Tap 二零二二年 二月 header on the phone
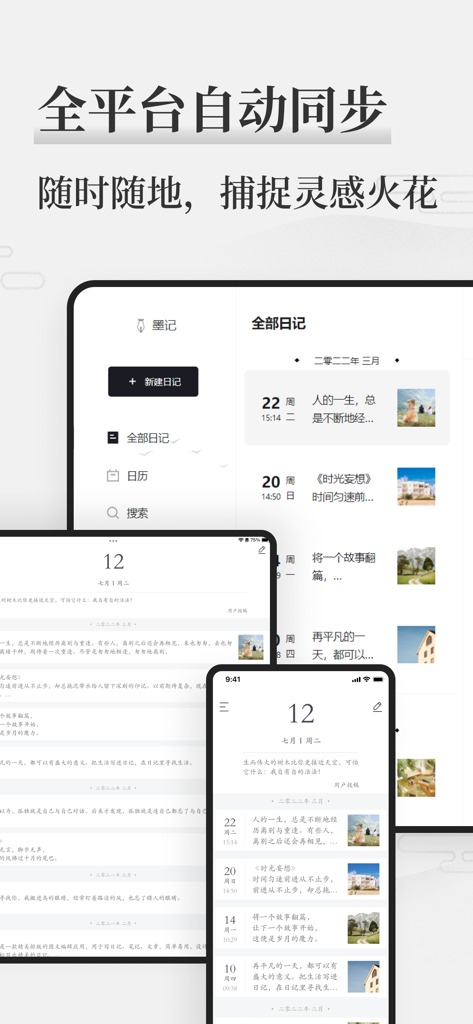Image resolution: width=473 pixels, height=1024 pixels. (x=301, y=1009)
